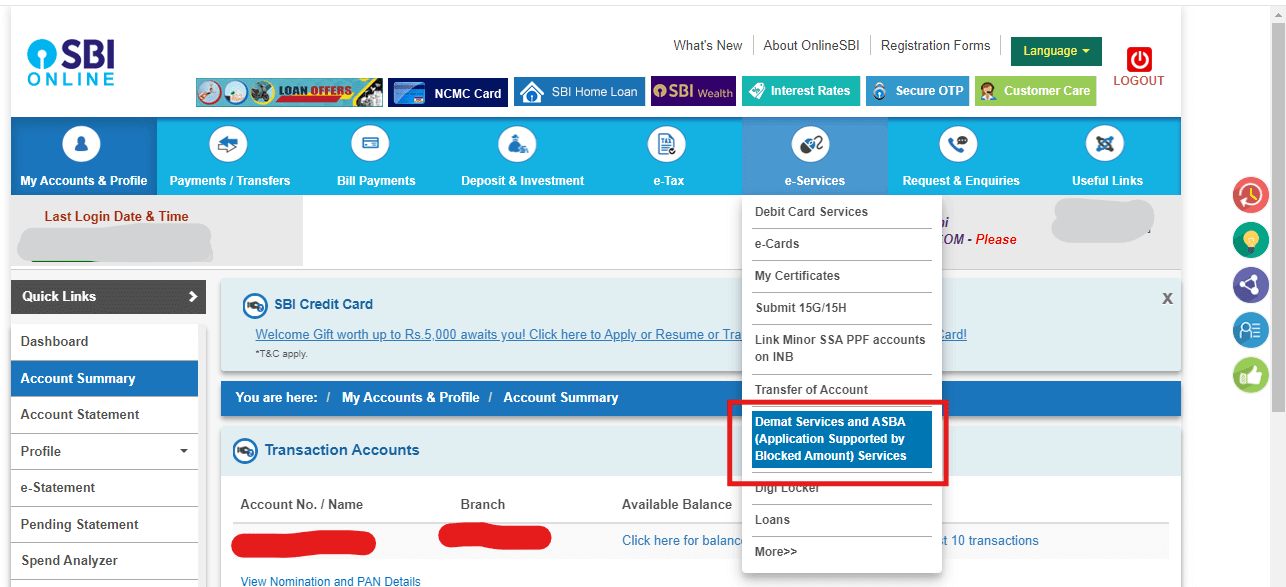Open Bill Payments from the navigation bar

tap(369, 143)
